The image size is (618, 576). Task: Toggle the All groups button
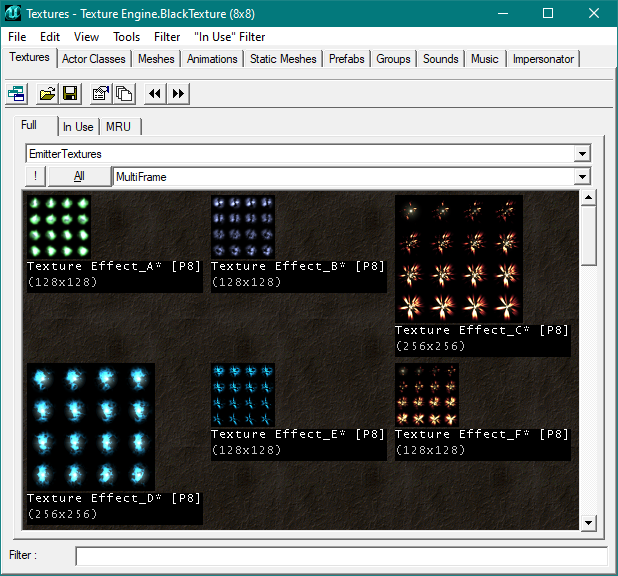click(x=79, y=176)
